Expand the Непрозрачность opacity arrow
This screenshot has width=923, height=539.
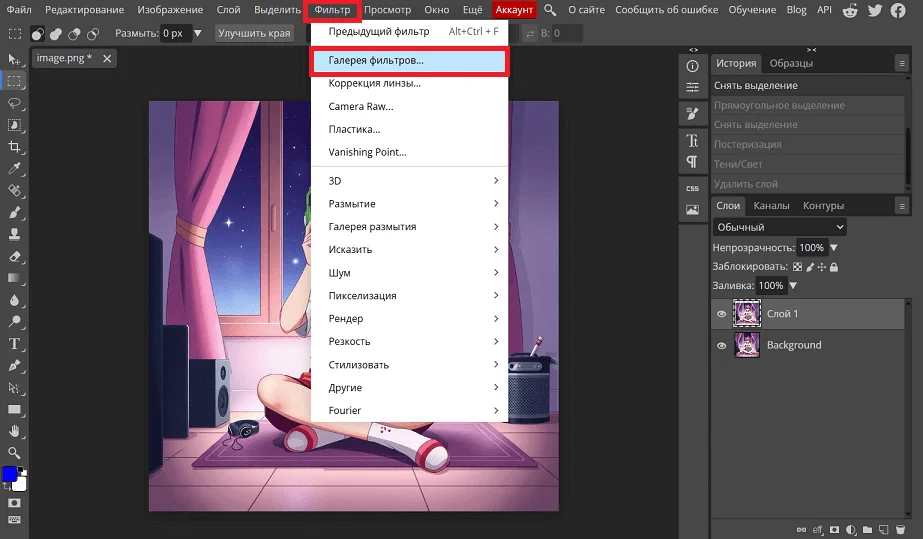(834, 247)
